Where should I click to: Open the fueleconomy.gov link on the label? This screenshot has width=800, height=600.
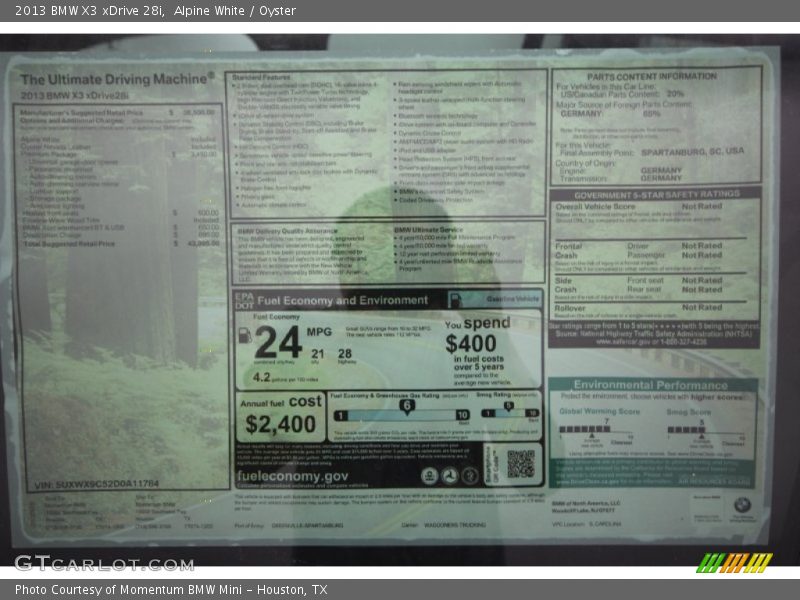tap(292, 476)
